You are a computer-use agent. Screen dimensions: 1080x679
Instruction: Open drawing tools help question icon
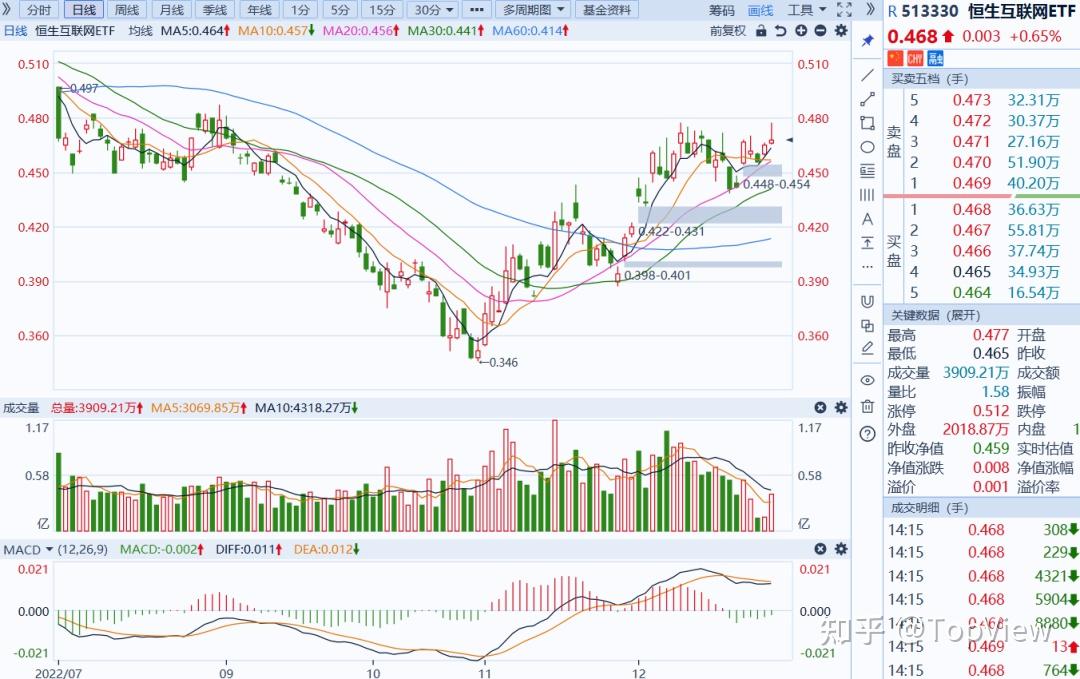pyautogui.click(x=867, y=433)
